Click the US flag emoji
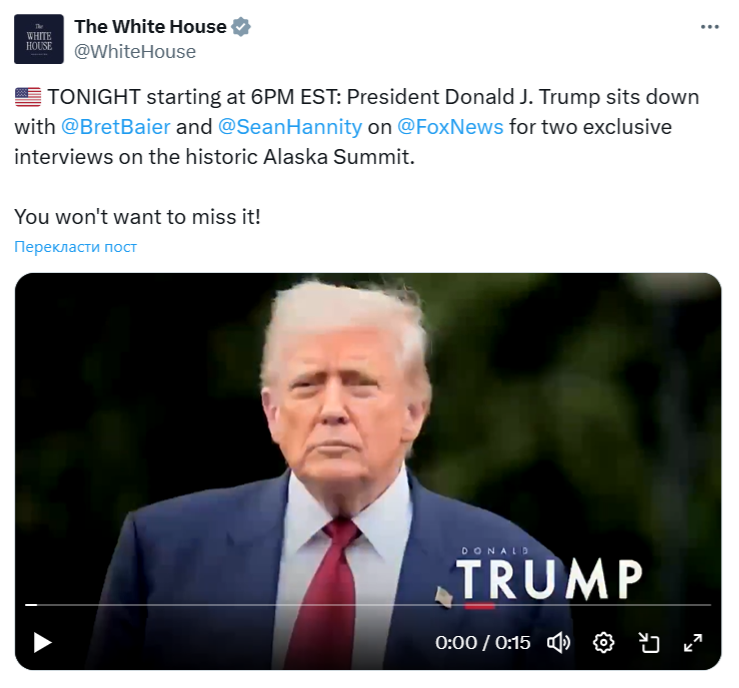 [x=28, y=97]
